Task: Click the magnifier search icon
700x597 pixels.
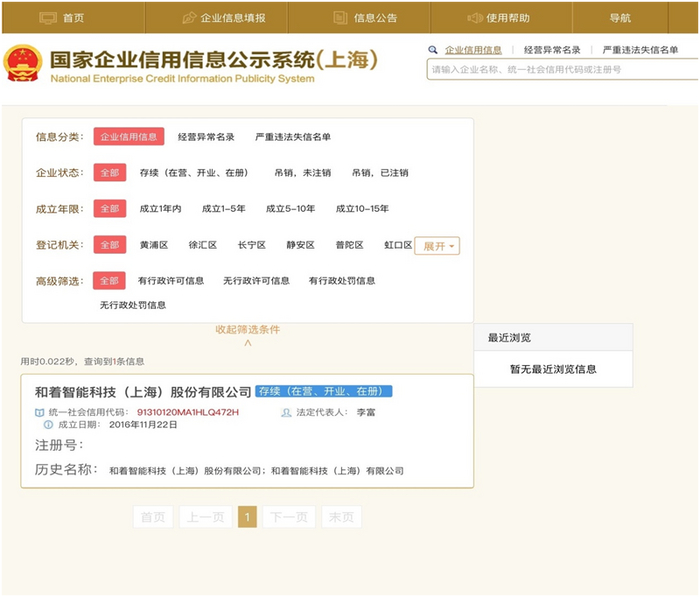Action: 433,49
